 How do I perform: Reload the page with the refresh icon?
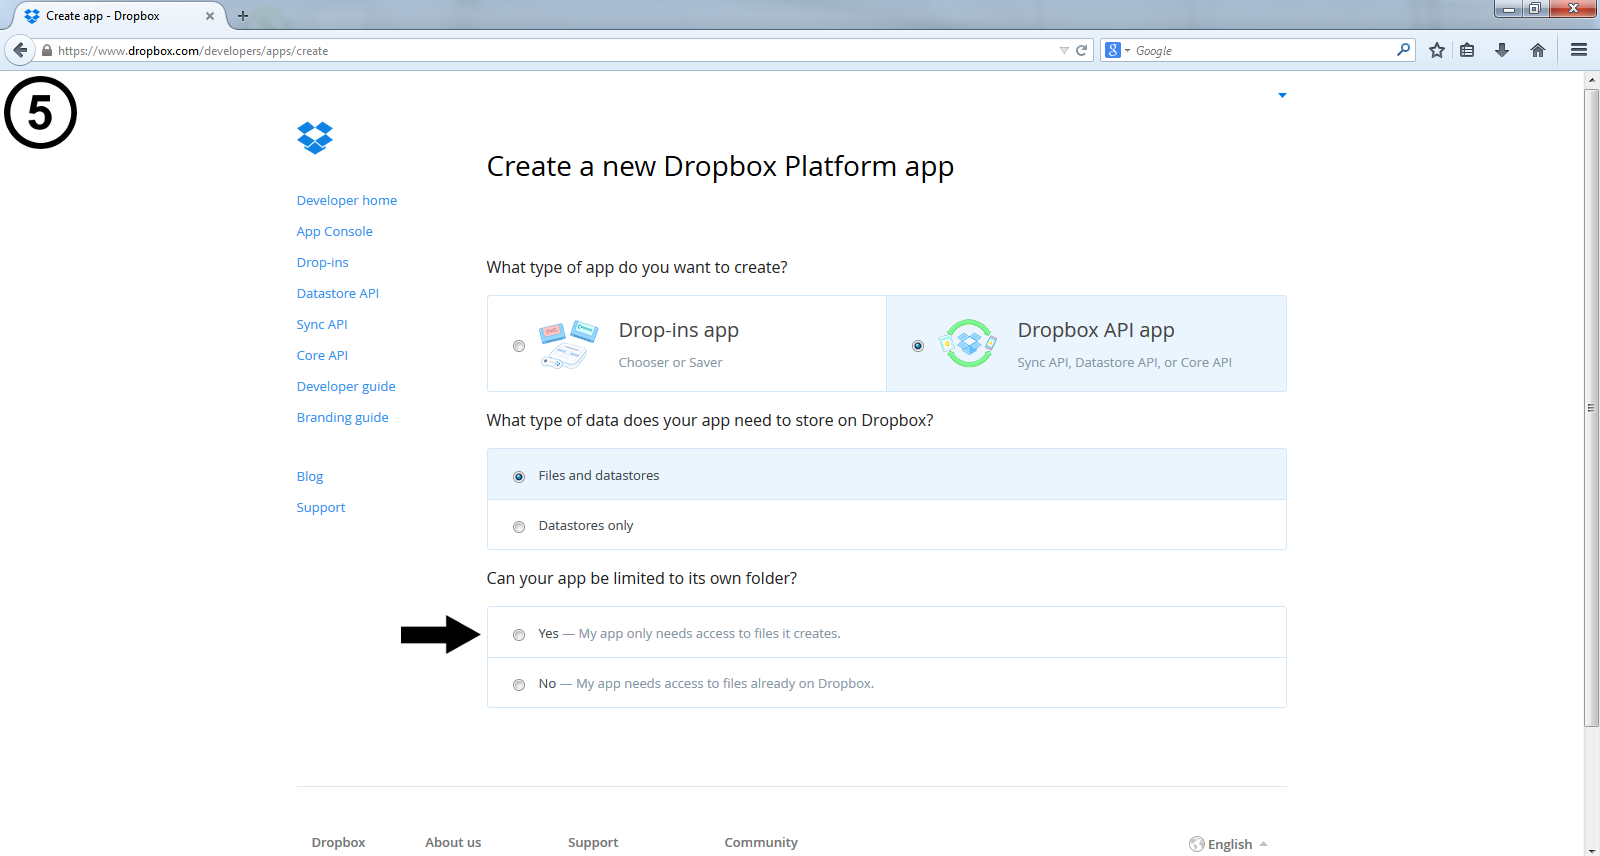coord(1081,50)
